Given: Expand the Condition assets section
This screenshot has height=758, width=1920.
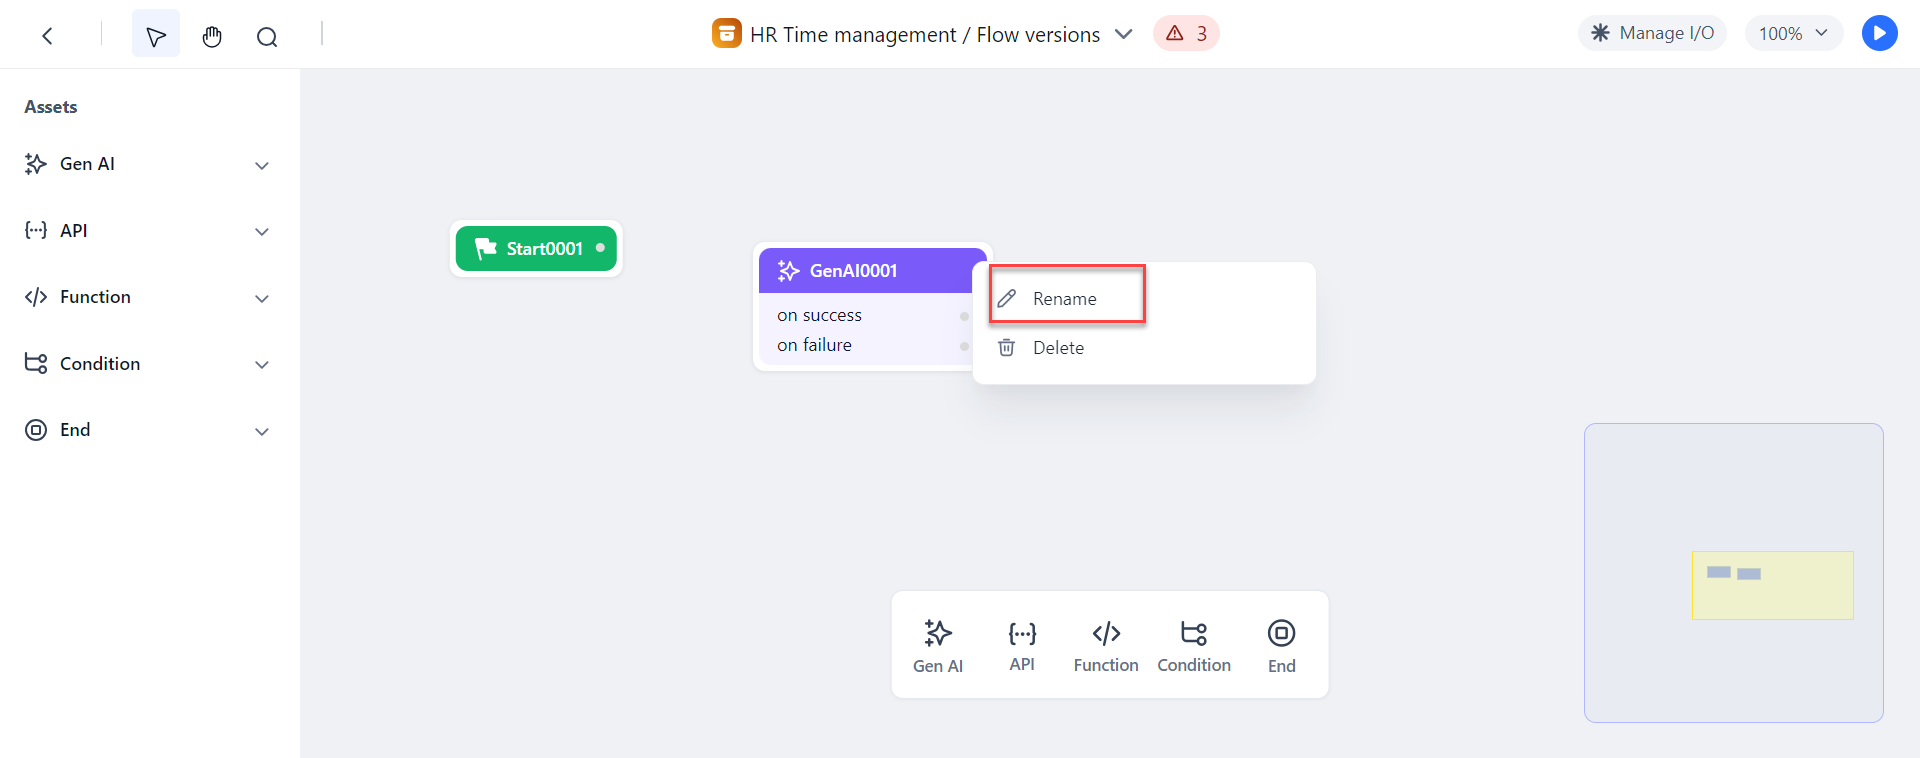Looking at the screenshot, I should (262, 365).
